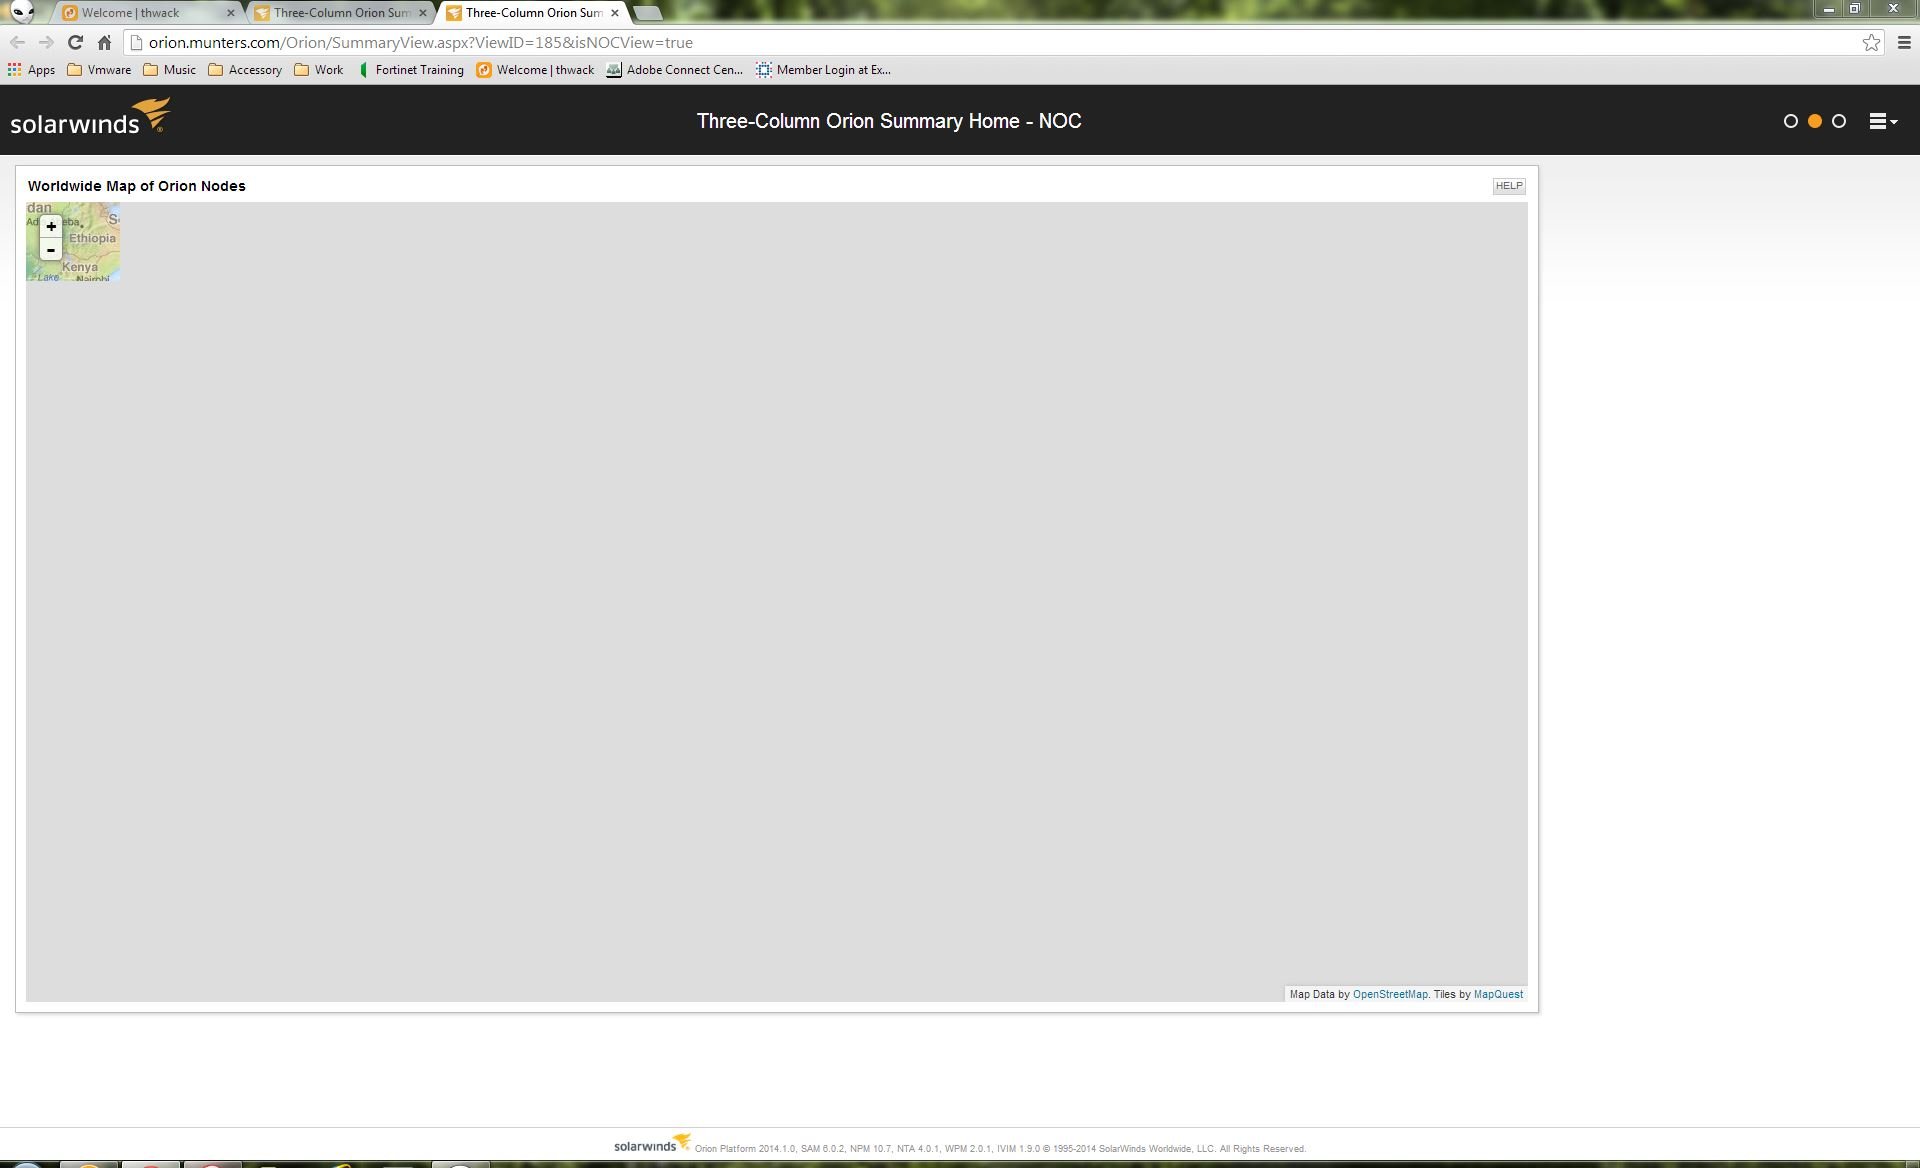This screenshot has height=1168, width=1920.
Task: Zoom out the map with minus button
Action: tap(51, 250)
